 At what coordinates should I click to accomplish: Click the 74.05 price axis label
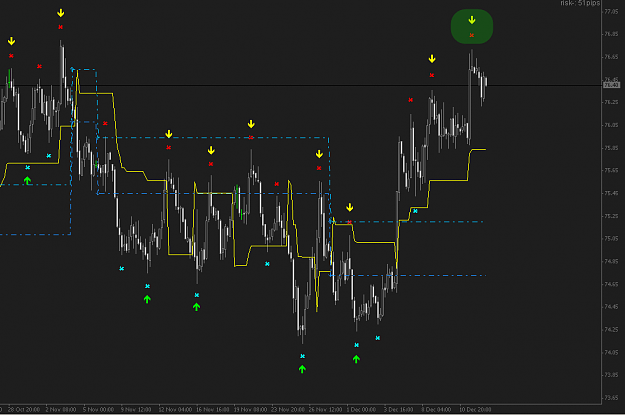pos(611,352)
